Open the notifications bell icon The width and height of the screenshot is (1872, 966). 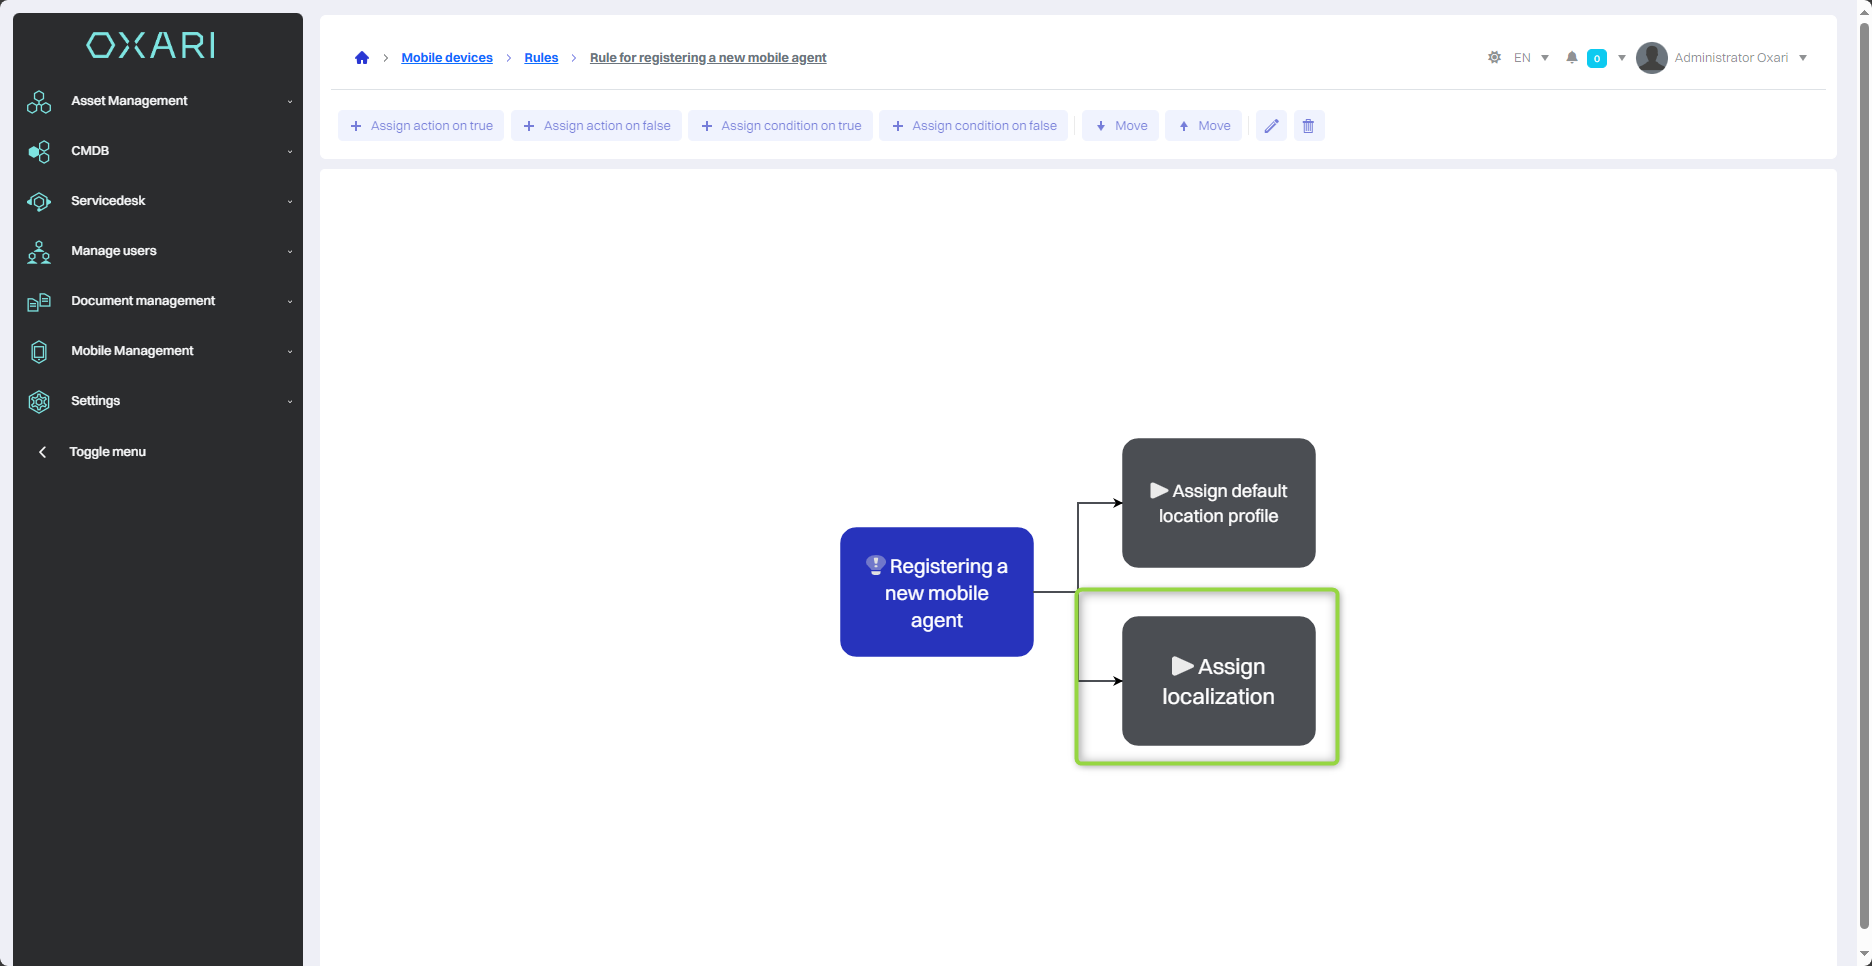pos(1572,58)
